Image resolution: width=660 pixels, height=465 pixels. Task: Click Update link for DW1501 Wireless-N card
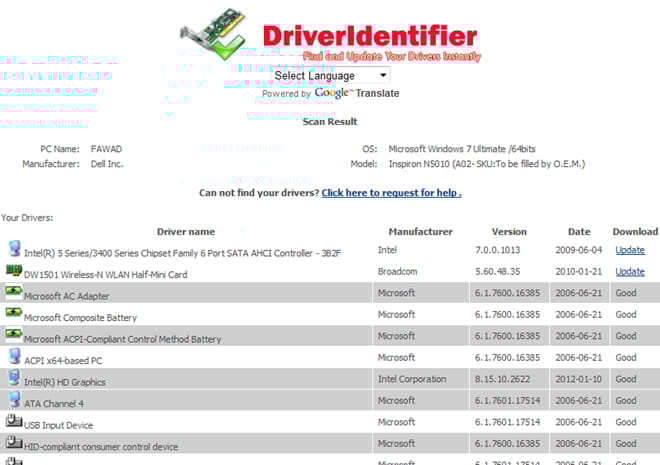point(630,271)
